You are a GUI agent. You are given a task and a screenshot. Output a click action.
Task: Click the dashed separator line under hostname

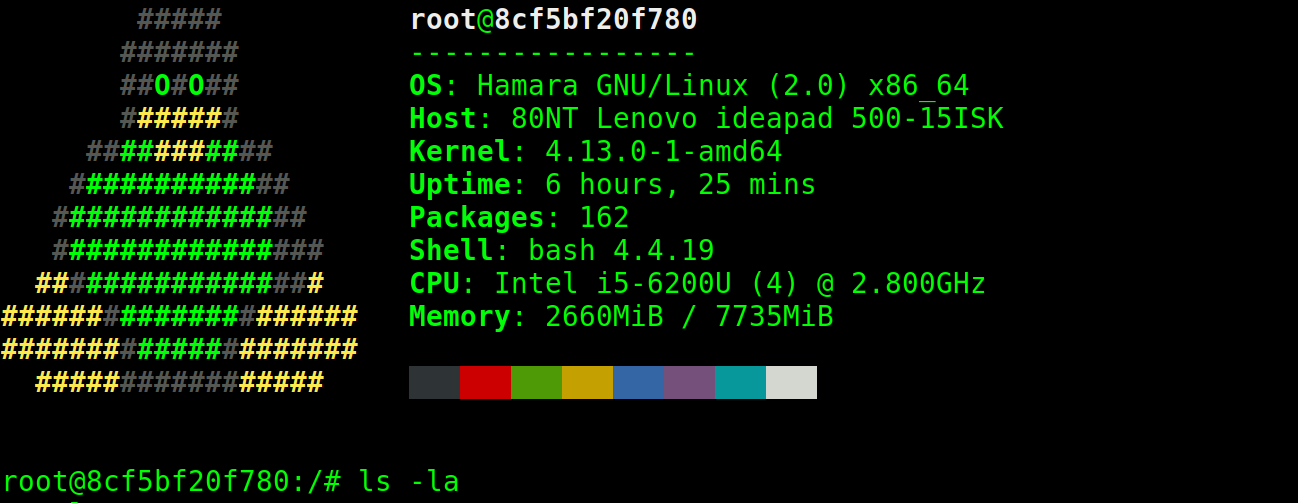pyautogui.click(x=553, y=53)
